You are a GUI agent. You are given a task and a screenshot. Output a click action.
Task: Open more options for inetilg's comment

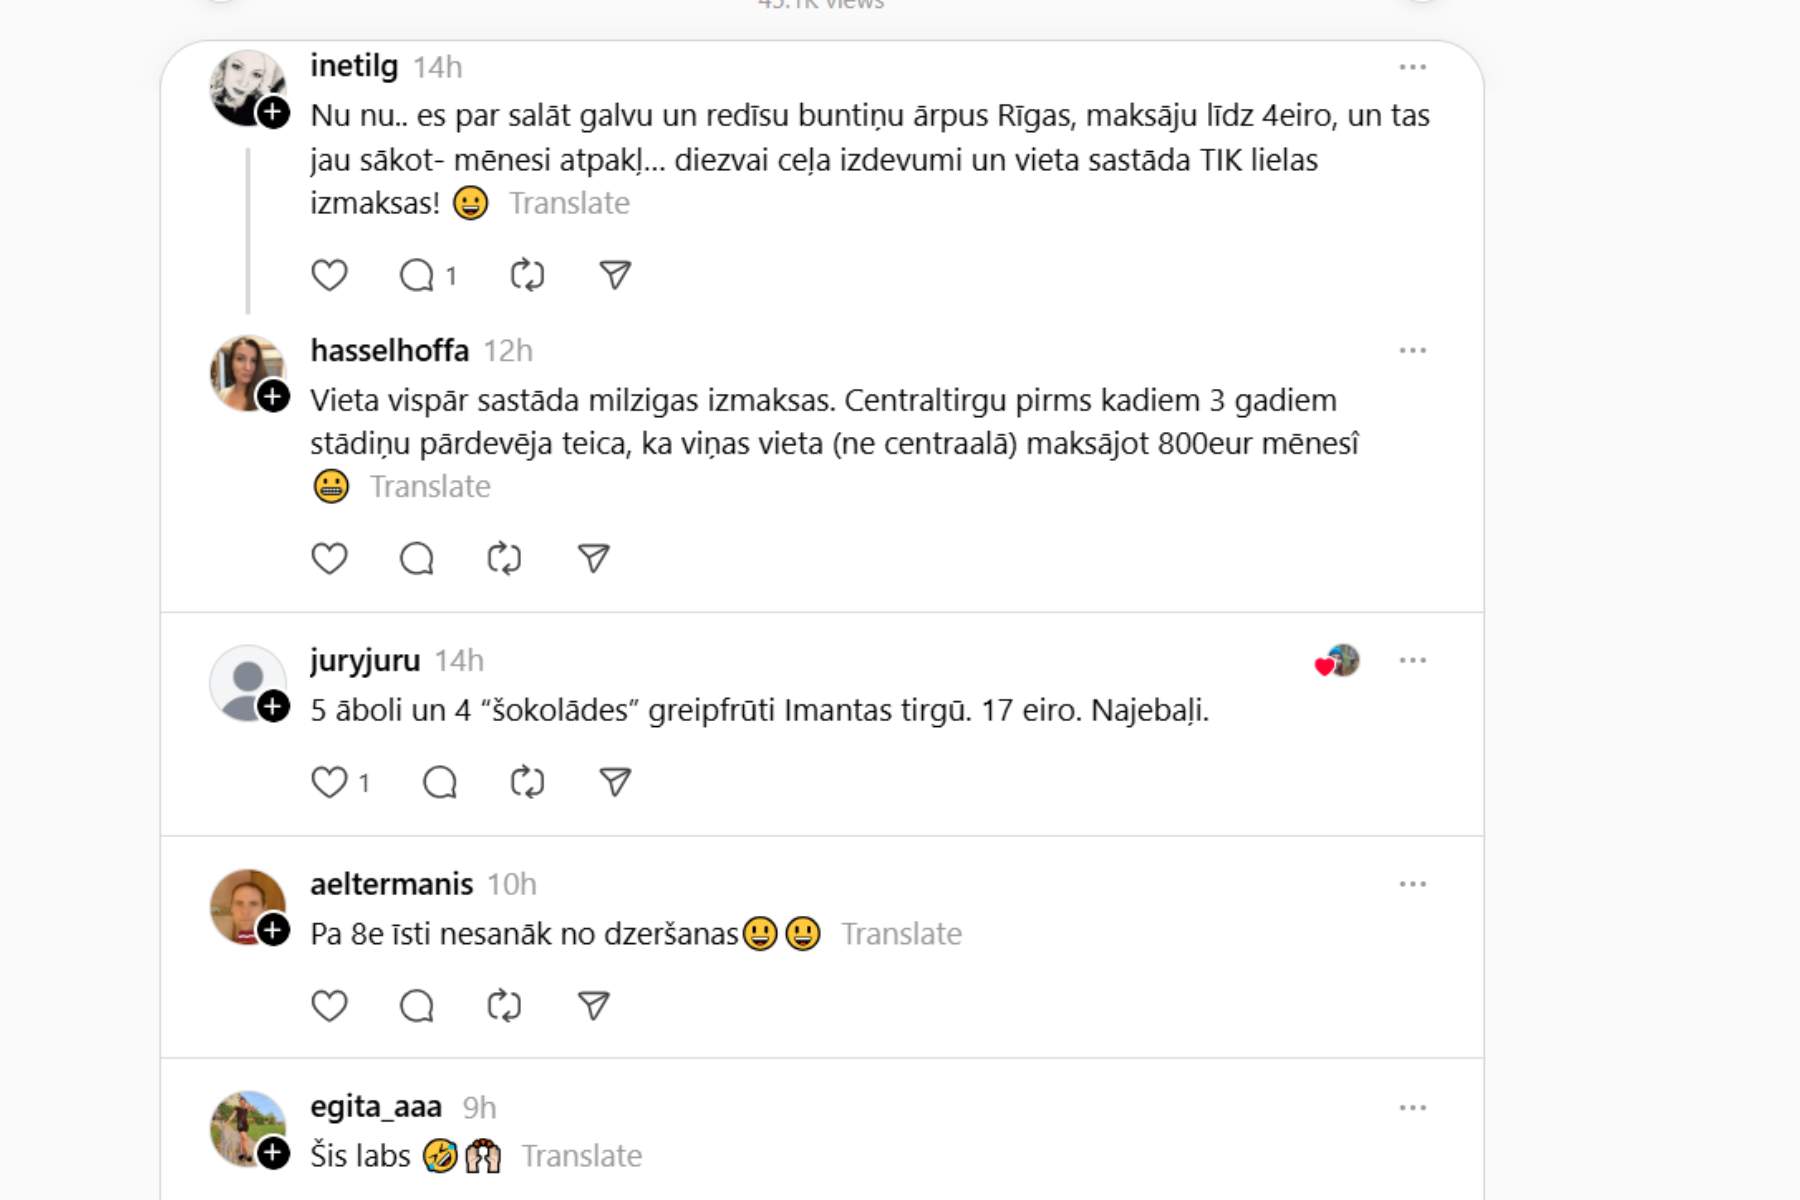1412,67
